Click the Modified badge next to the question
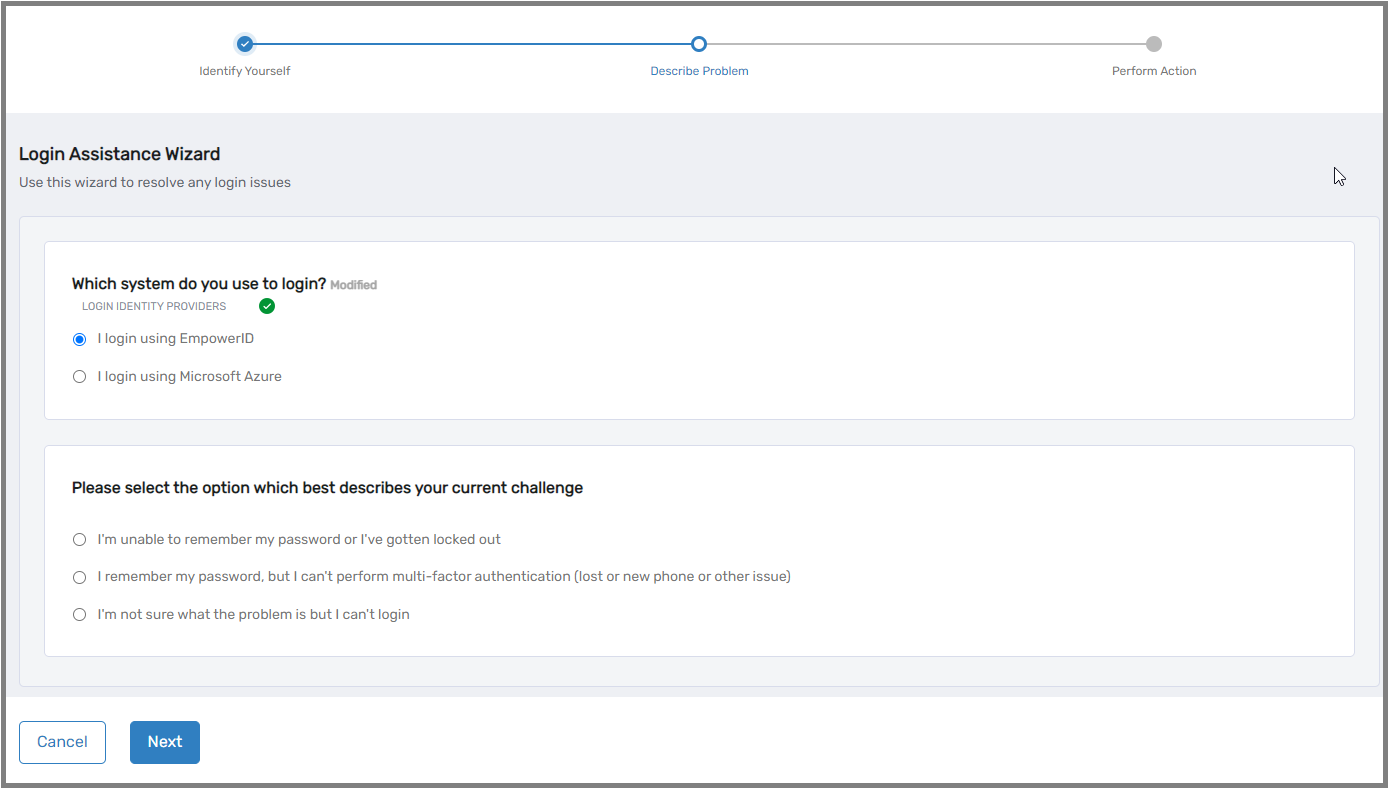Screen dimensions: 1389x789 (354, 285)
